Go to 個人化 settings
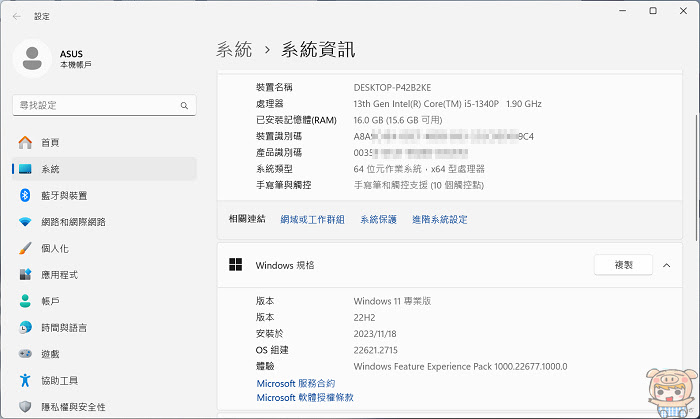The height and width of the screenshot is (419, 700). click(x=104, y=248)
